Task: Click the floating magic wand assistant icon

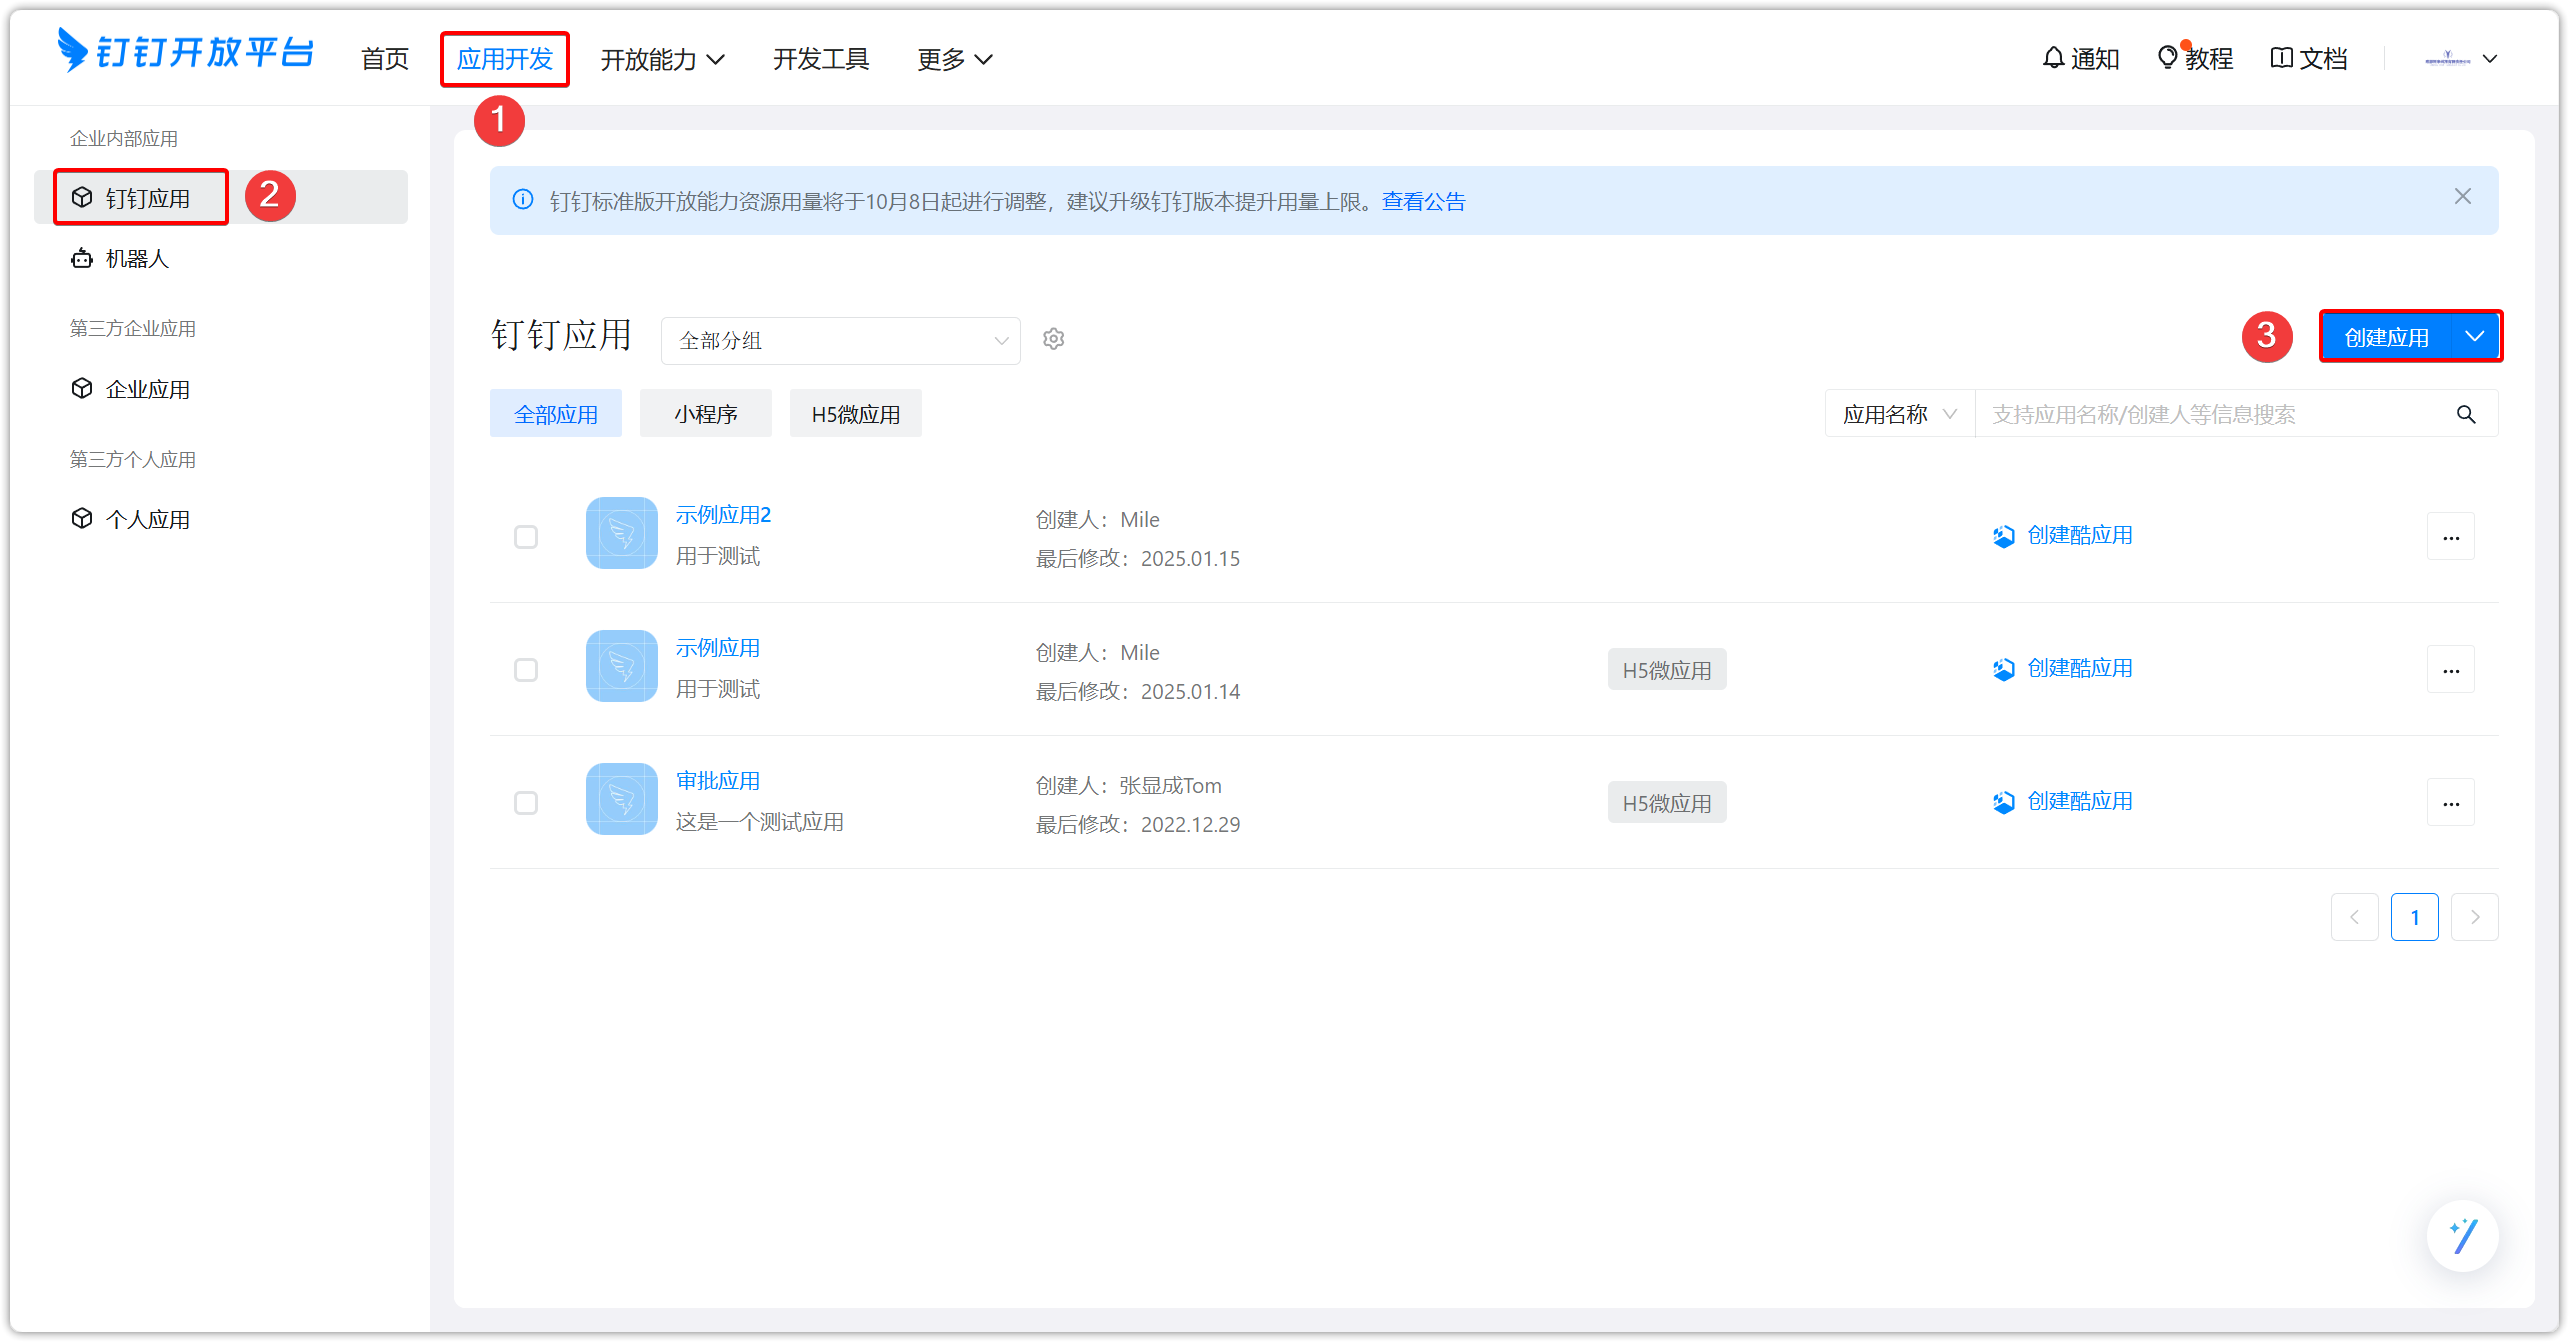Action: (x=2462, y=1236)
